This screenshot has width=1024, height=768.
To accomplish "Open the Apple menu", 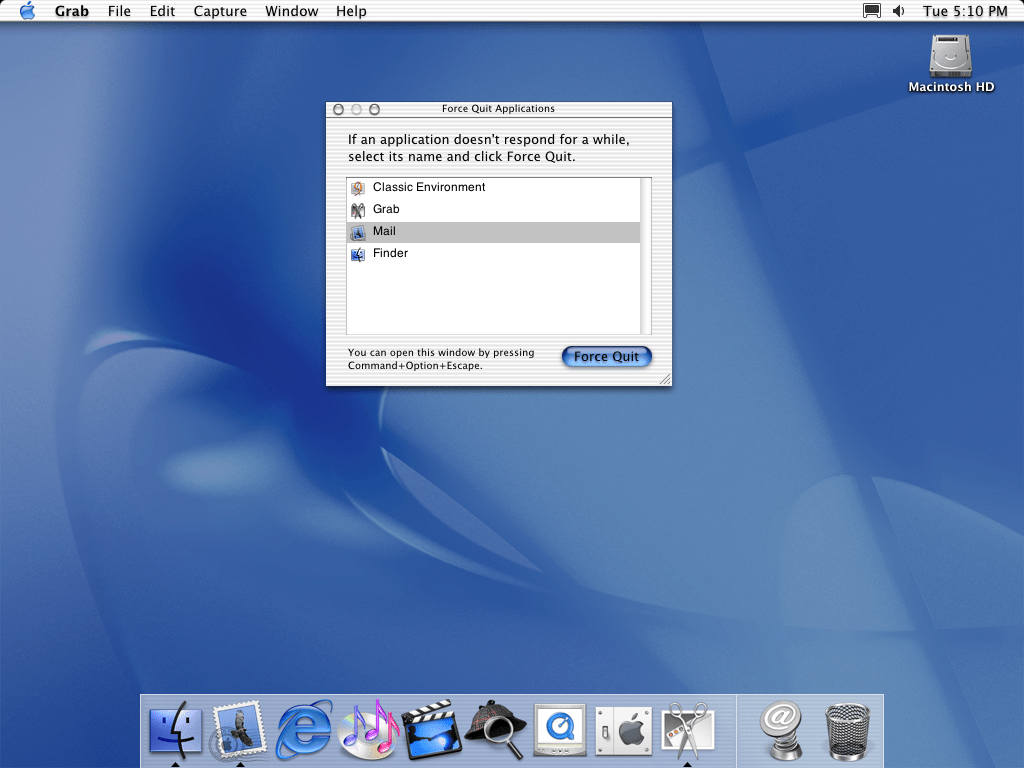I will 27,11.
